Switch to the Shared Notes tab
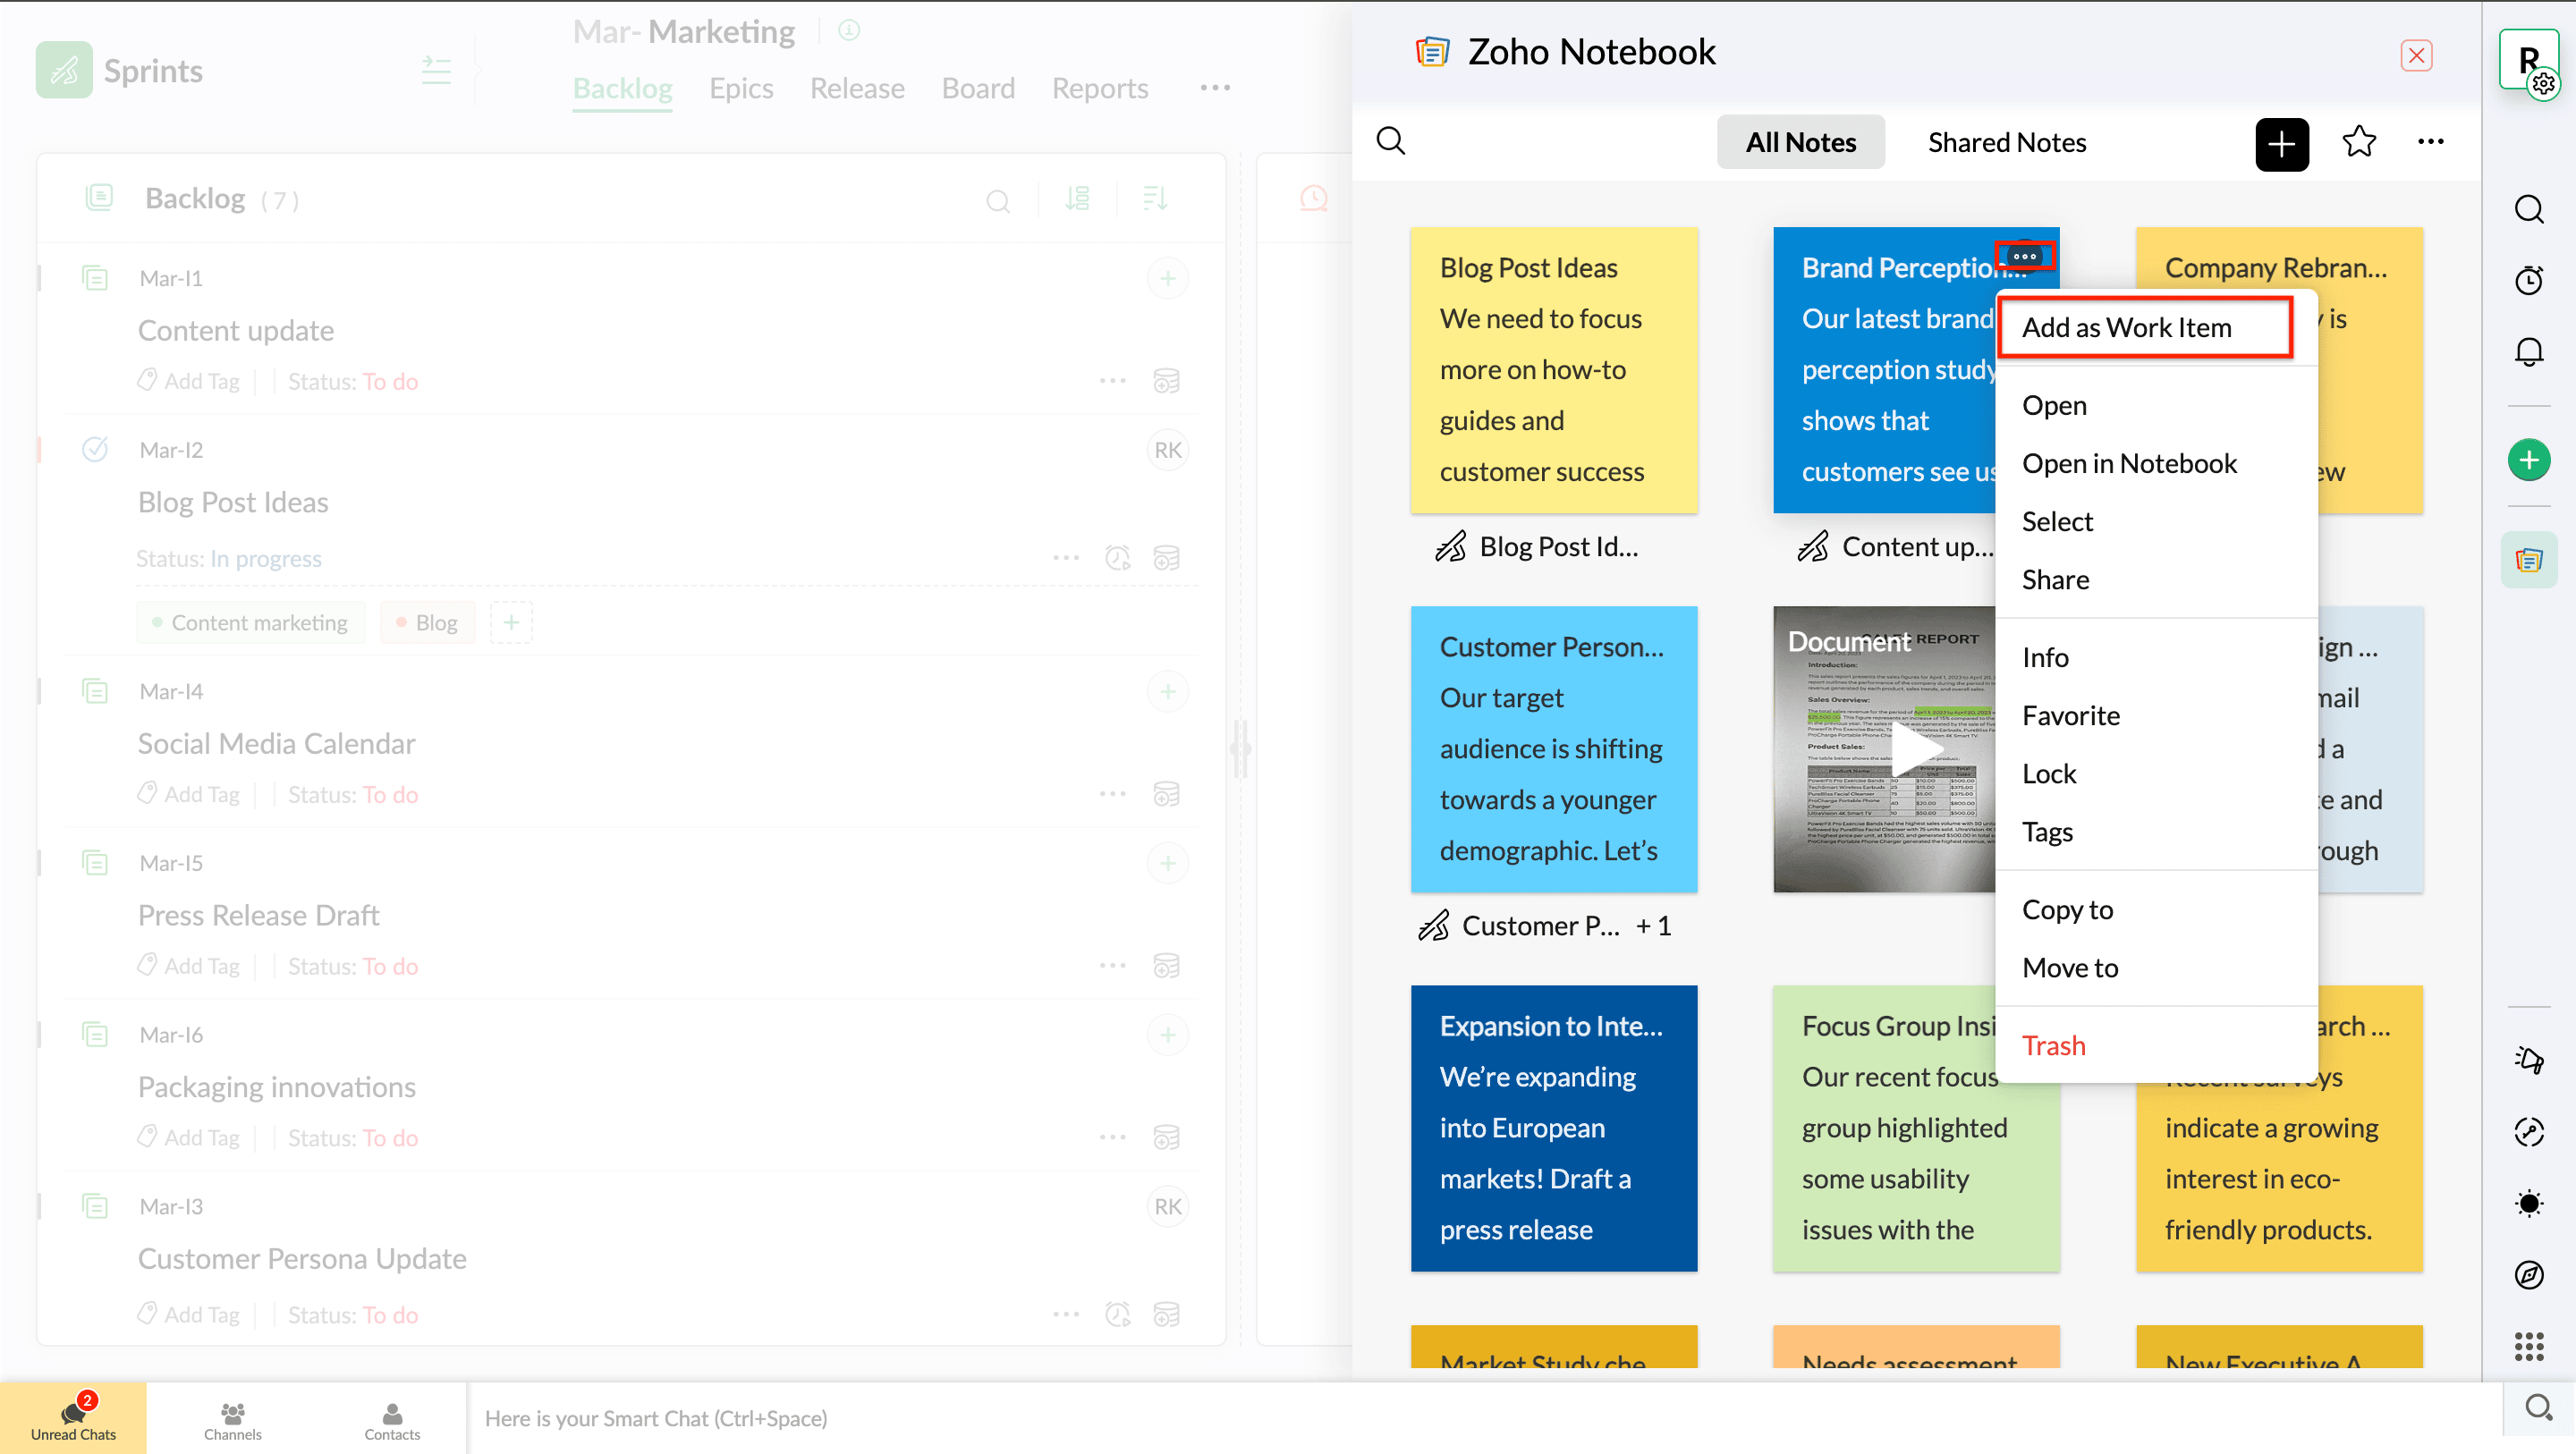 (2006, 142)
